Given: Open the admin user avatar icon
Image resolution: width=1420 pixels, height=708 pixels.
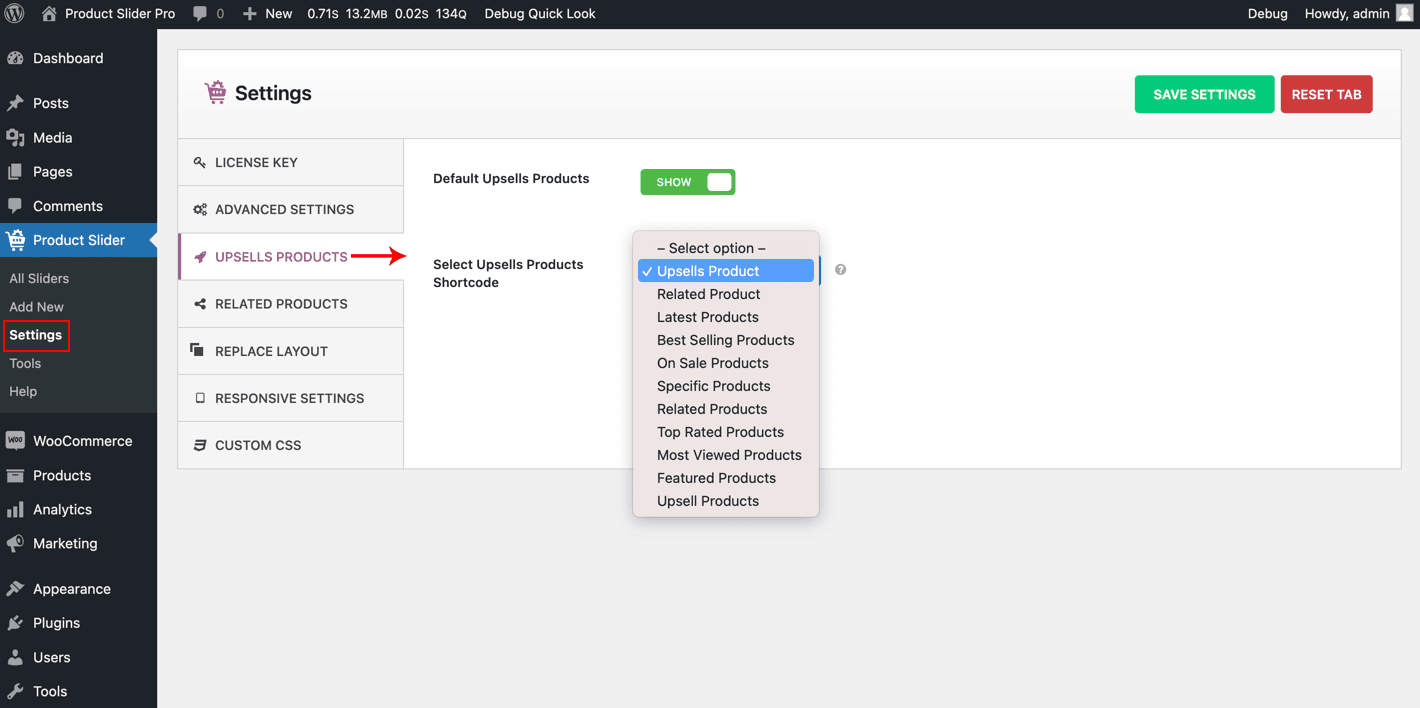Looking at the screenshot, I should [x=1404, y=13].
